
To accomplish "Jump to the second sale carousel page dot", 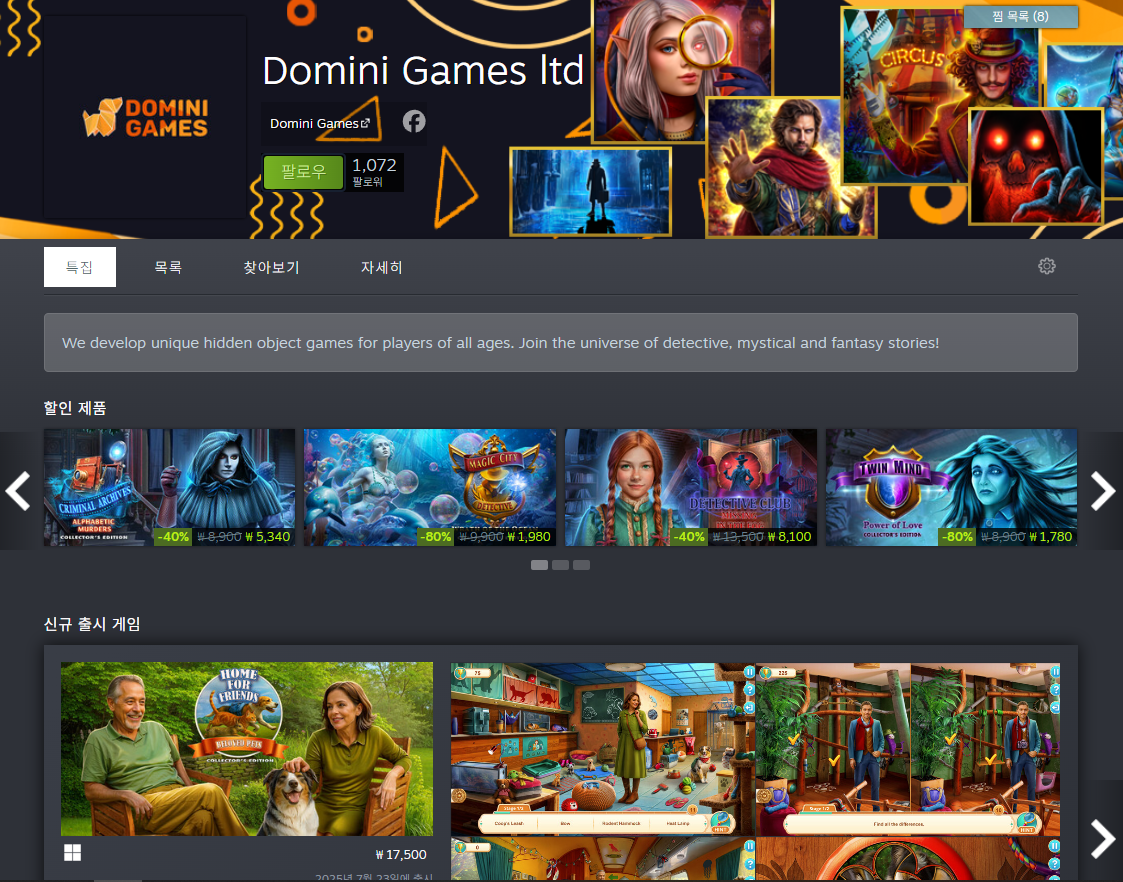I will (x=561, y=565).
